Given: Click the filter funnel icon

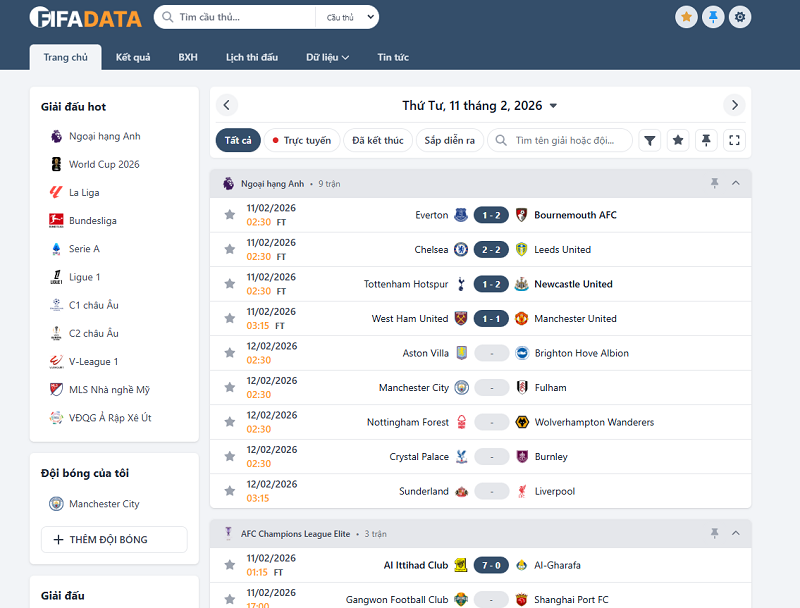Looking at the screenshot, I should point(650,141).
